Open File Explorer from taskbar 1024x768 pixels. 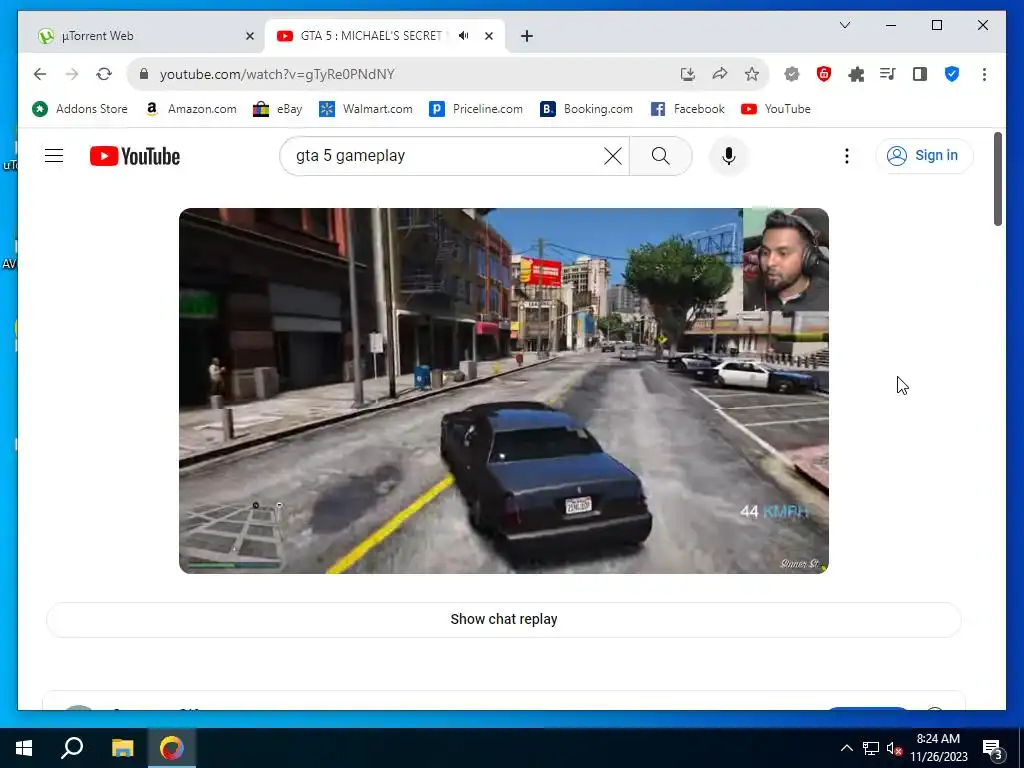pyautogui.click(x=122, y=748)
